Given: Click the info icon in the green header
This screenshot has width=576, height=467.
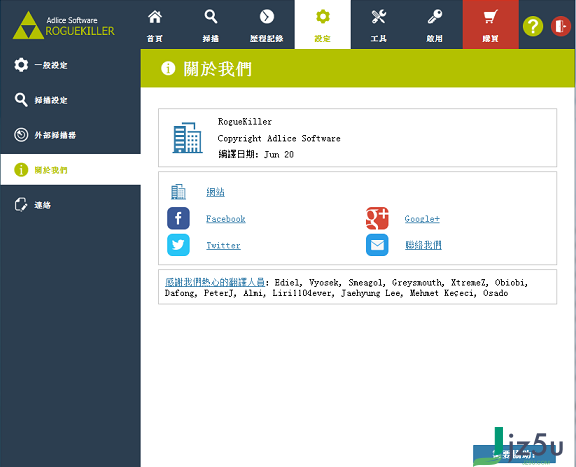Looking at the screenshot, I should click(168, 68).
